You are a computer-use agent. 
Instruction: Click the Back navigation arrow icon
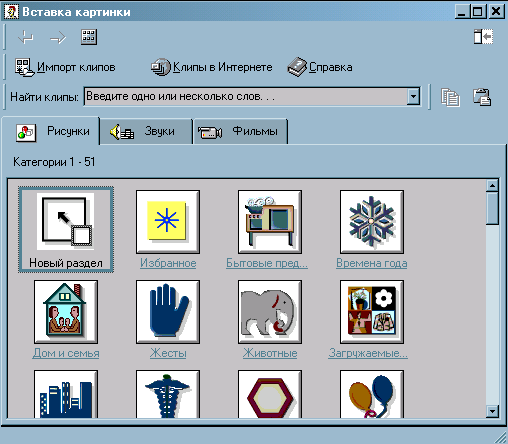[26, 37]
